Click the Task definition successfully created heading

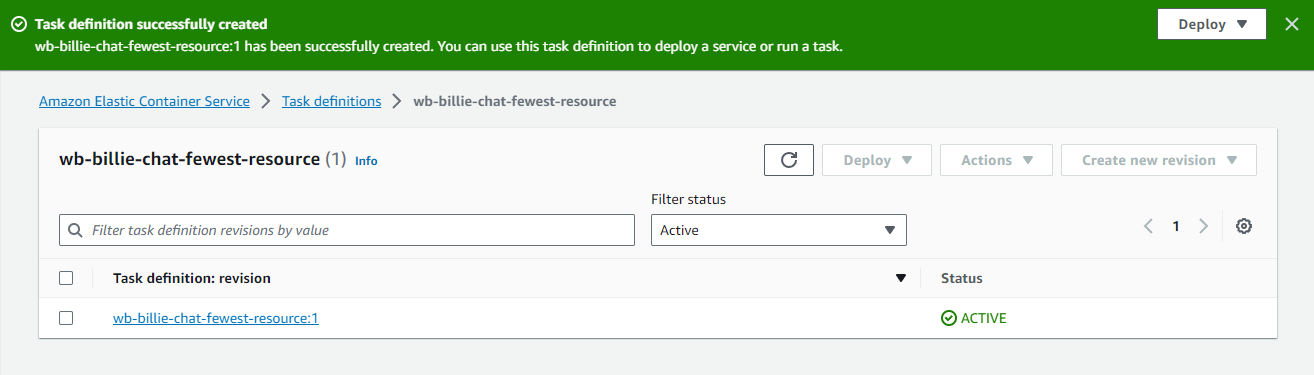point(151,23)
